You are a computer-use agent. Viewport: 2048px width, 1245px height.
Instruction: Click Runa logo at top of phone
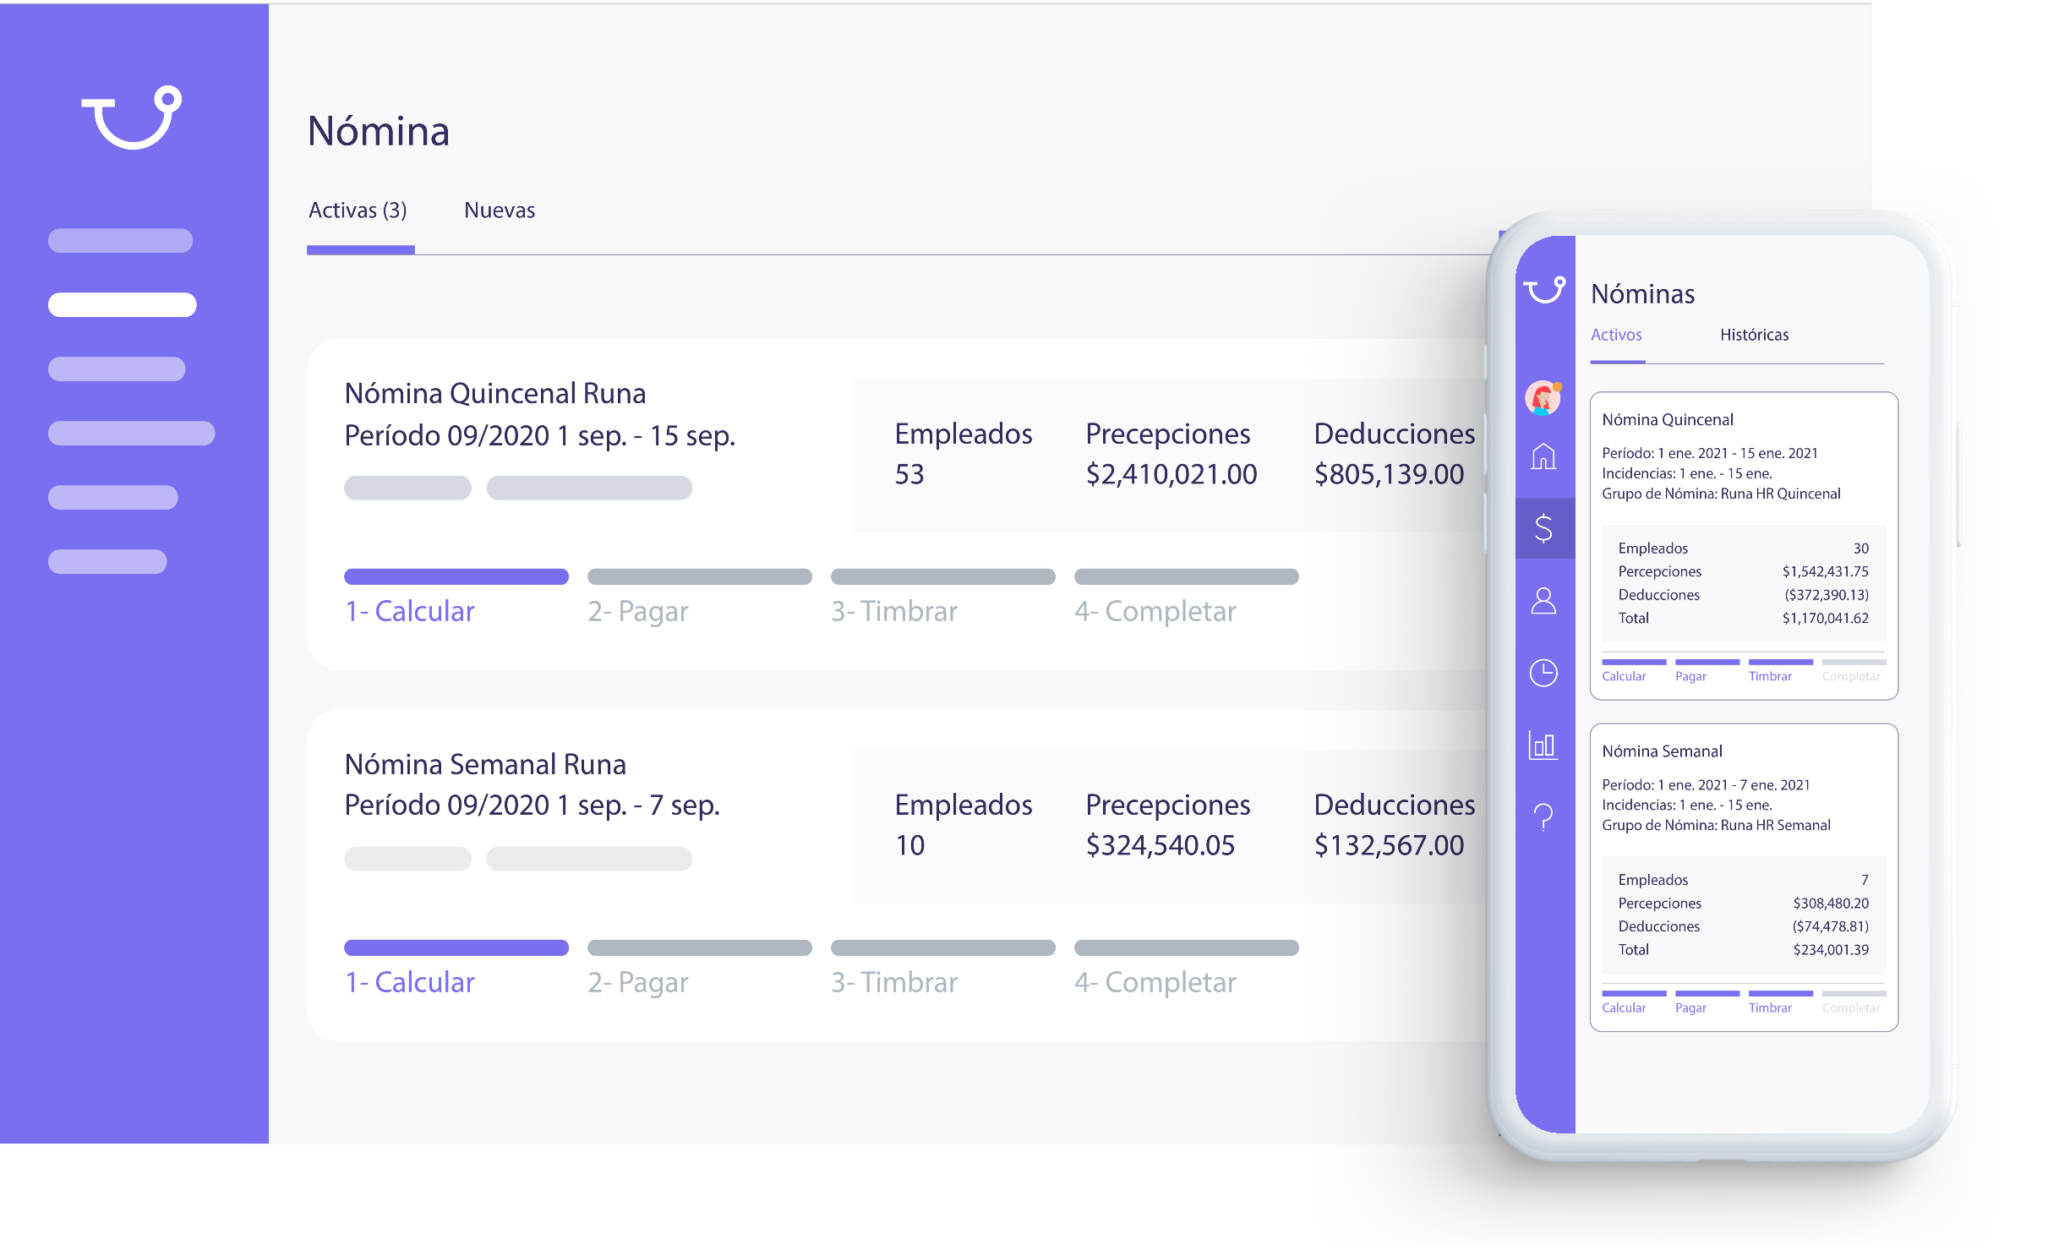coord(1544,290)
